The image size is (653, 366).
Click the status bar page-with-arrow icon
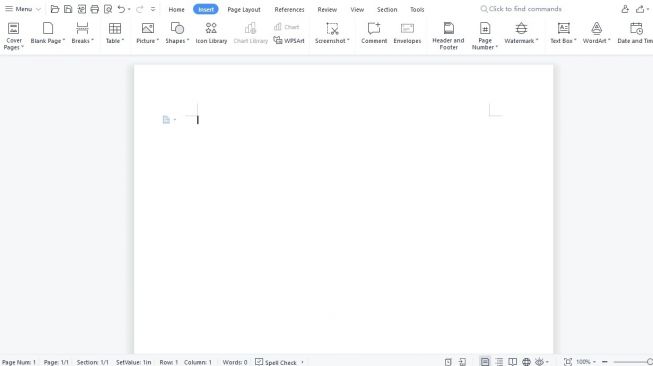462,362
